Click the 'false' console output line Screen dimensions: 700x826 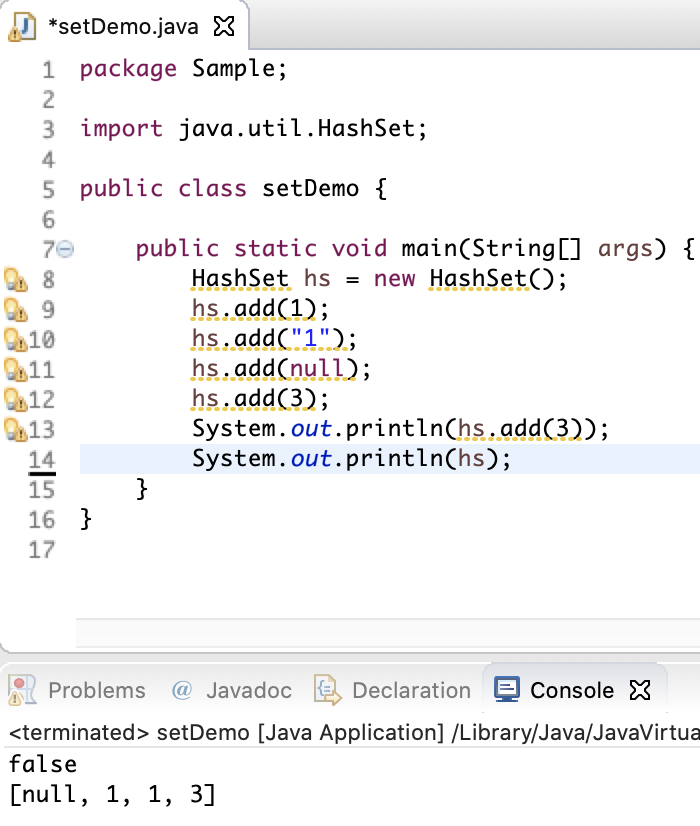click(x=43, y=764)
